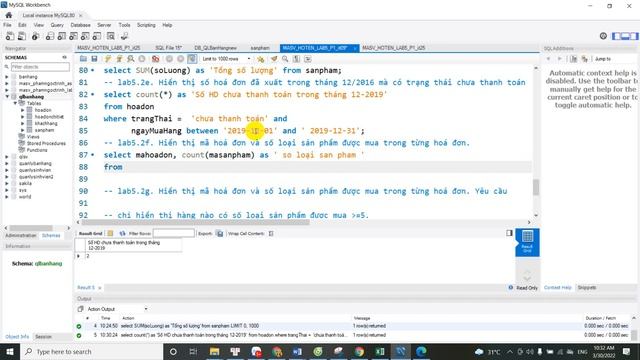This screenshot has height=360, width=640.
Task: Expand the world schema
Action: (x=7, y=197)
